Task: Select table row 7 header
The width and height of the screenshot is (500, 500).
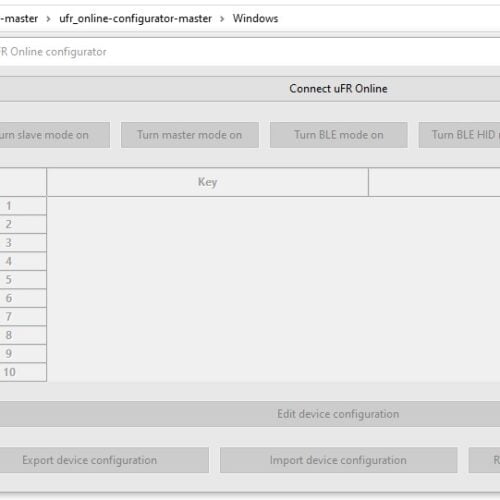Action: coord(23,316)
